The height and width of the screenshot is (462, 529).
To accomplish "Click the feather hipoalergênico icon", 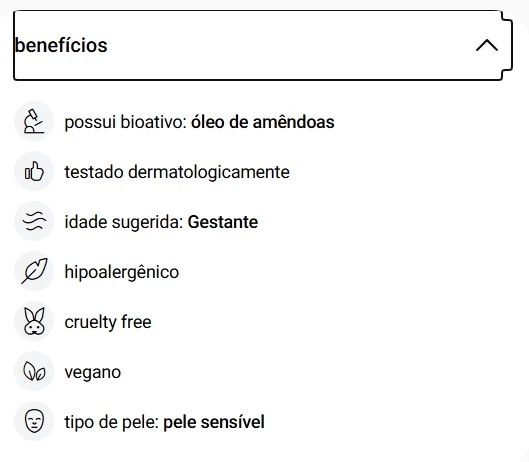I will pyautogui.click(x=34, y=271).
